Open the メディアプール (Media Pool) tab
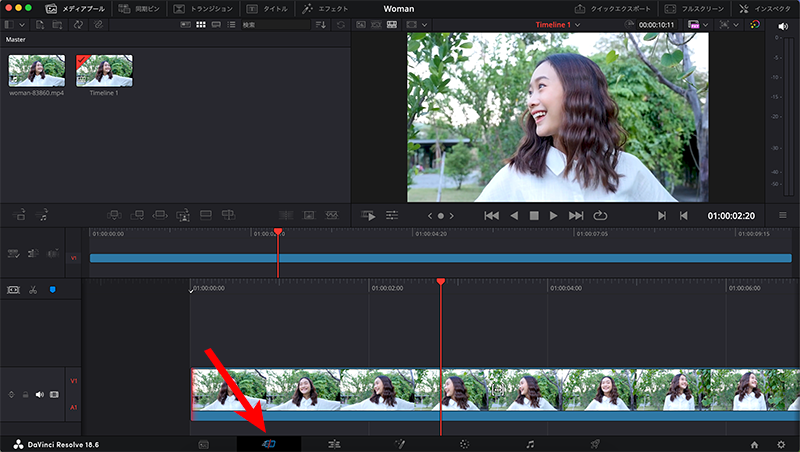The height and width of the screenshot is (452, 800). pyautogui.click(x=75, y=9)
